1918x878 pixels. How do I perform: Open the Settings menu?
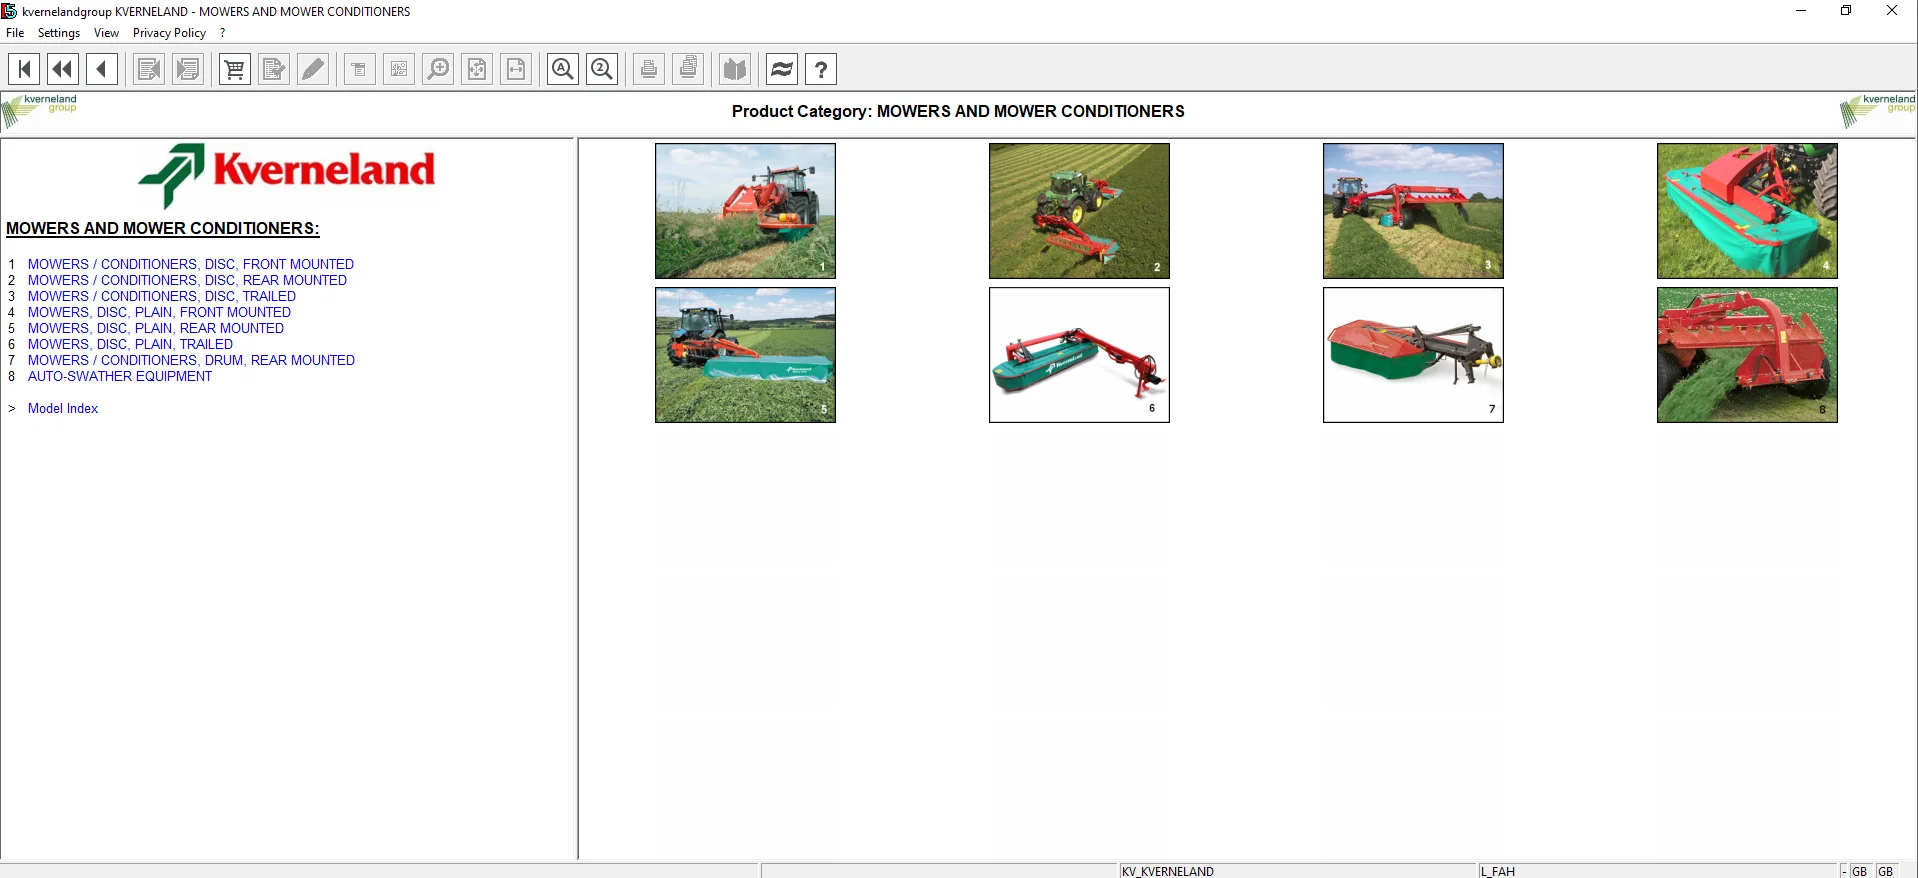point(59,33)
